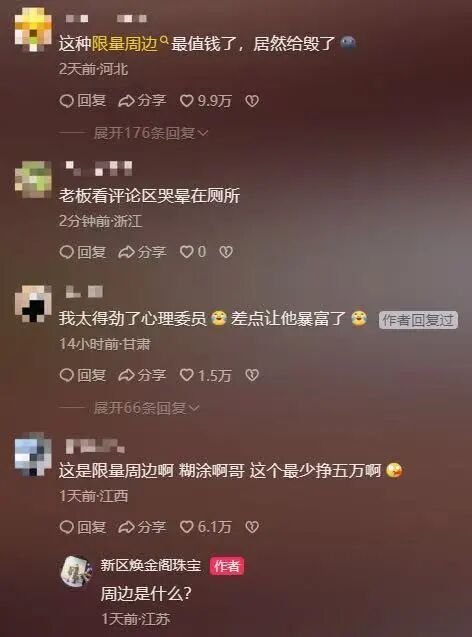
Task: Expand 66 replies under Gansu comment
Action: tap(146, 407)
